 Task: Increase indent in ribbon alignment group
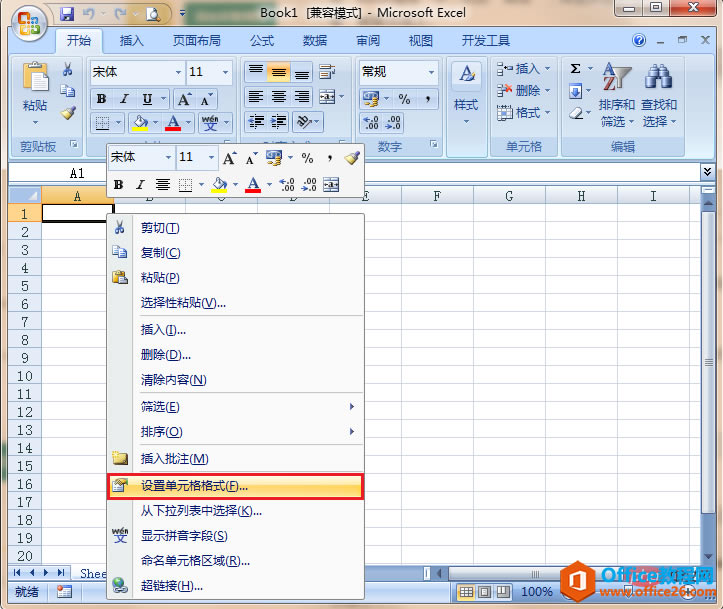[x=278, y=122]
